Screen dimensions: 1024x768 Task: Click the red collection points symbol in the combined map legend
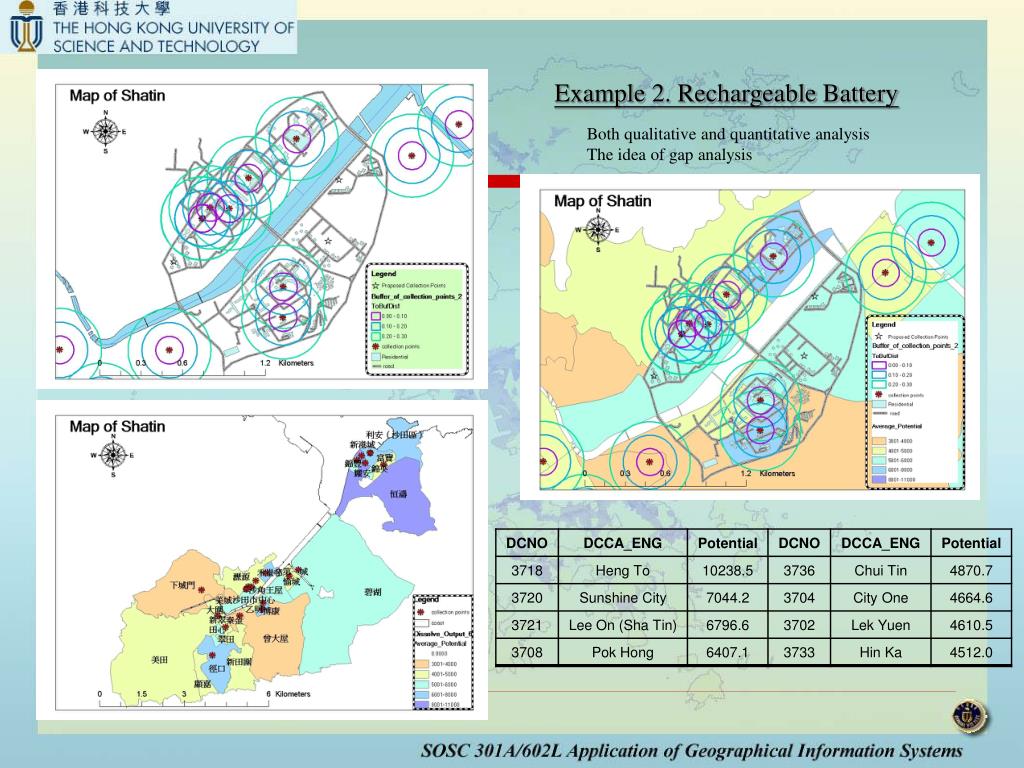[878, 394]
